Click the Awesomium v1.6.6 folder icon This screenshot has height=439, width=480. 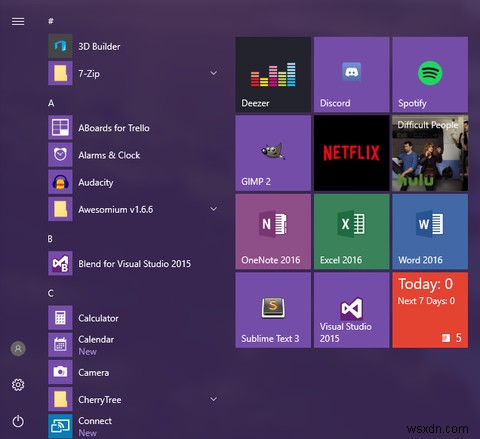tap(60, 209)
